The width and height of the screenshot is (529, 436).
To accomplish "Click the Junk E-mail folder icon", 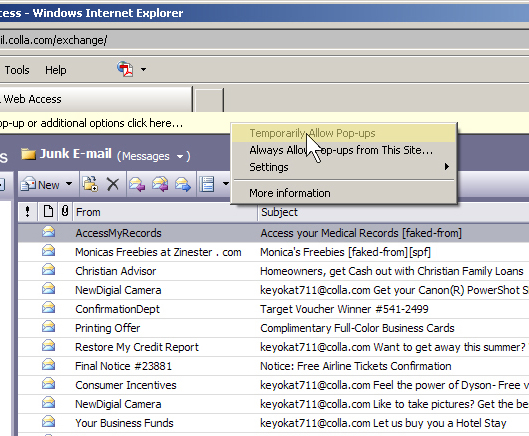I will (x=28, y=154).
